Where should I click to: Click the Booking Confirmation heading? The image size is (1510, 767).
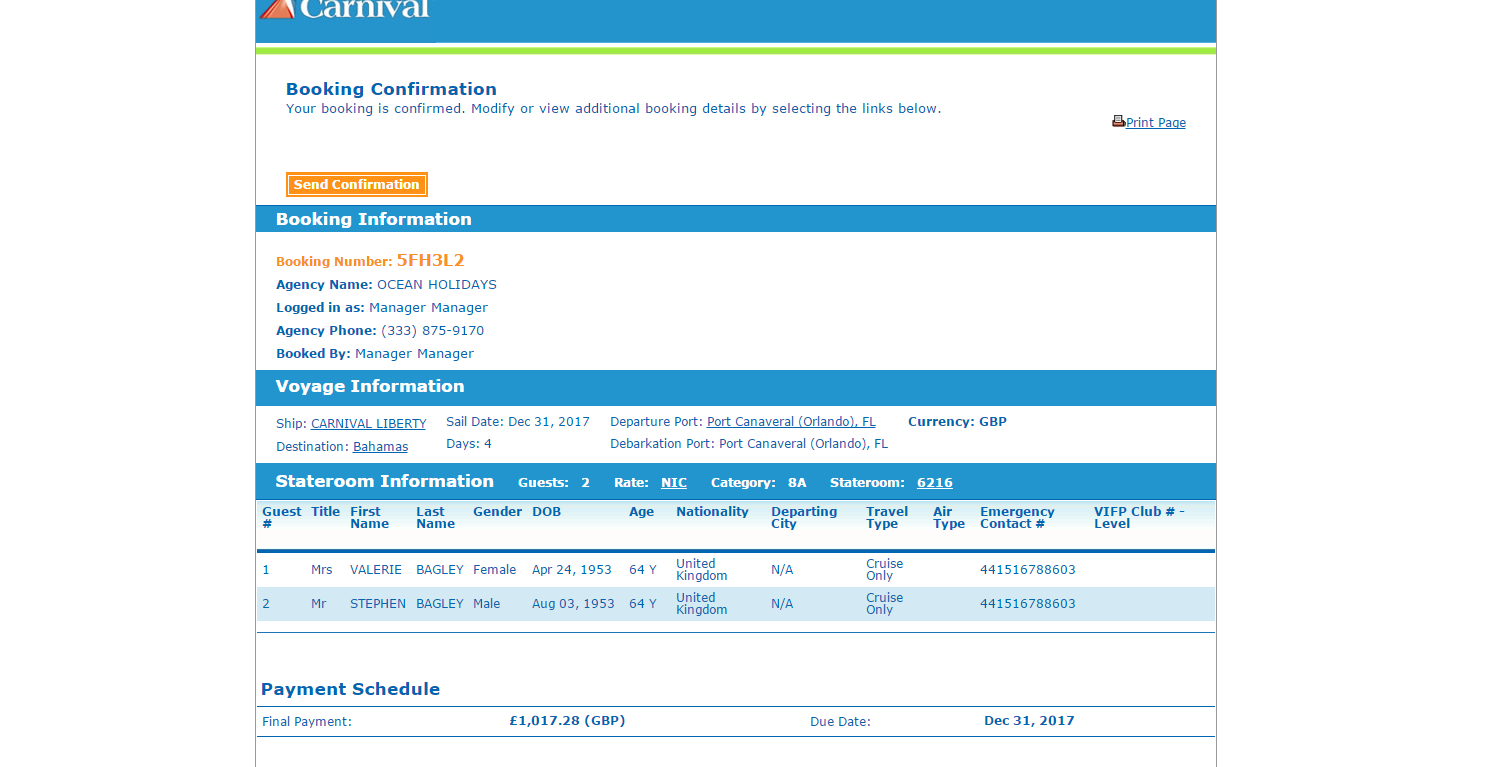pos(391,89)
